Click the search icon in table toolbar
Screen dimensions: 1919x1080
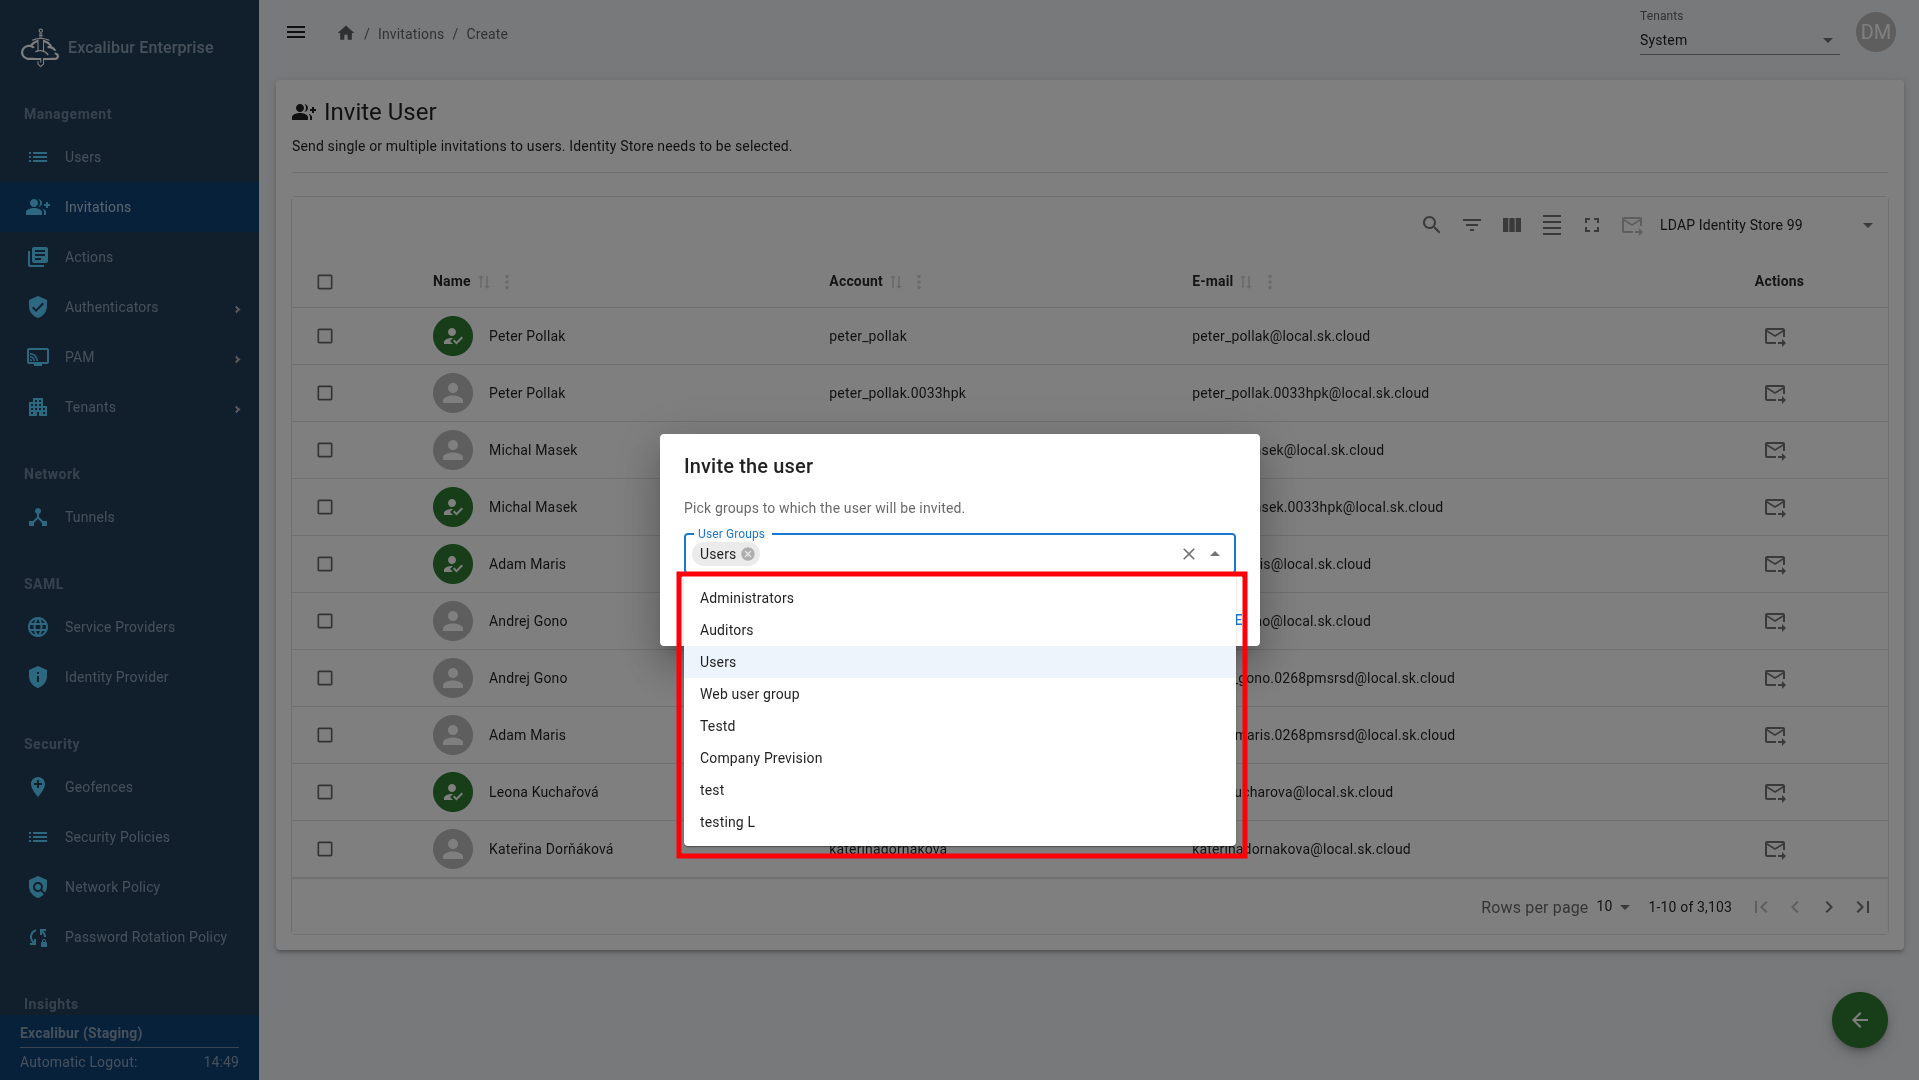click(1431, 225)
